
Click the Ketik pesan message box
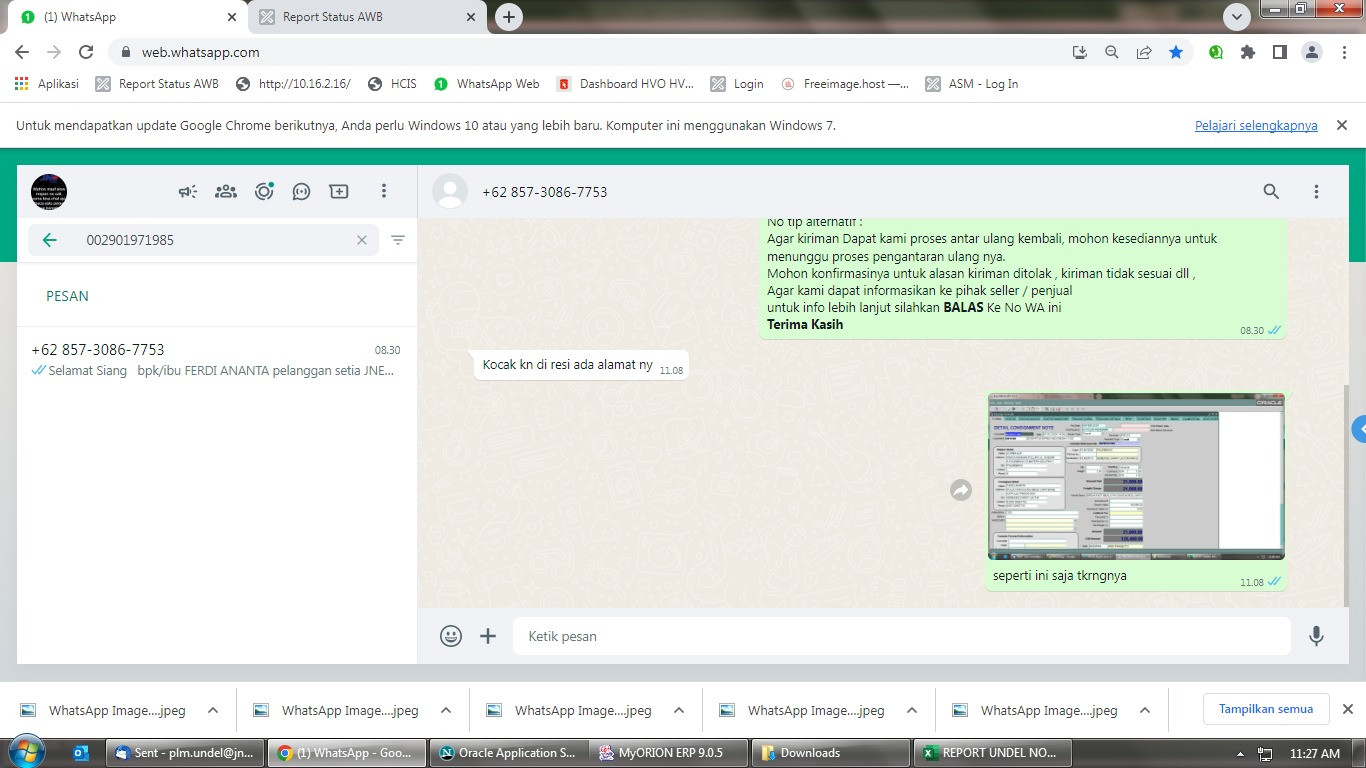[x=902, y=636]
